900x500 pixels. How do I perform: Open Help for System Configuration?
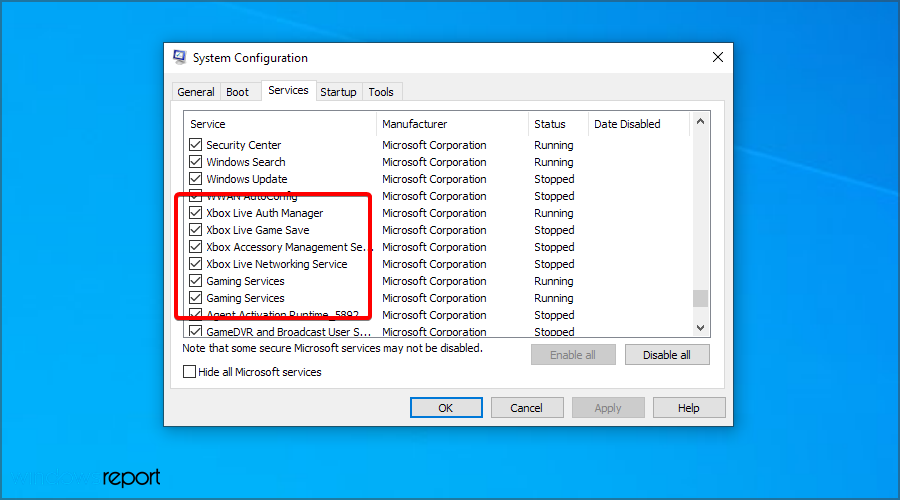[689, 408]
